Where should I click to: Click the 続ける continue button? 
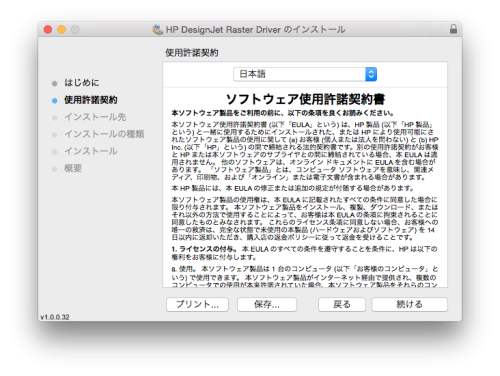click(x=409, y=304)
